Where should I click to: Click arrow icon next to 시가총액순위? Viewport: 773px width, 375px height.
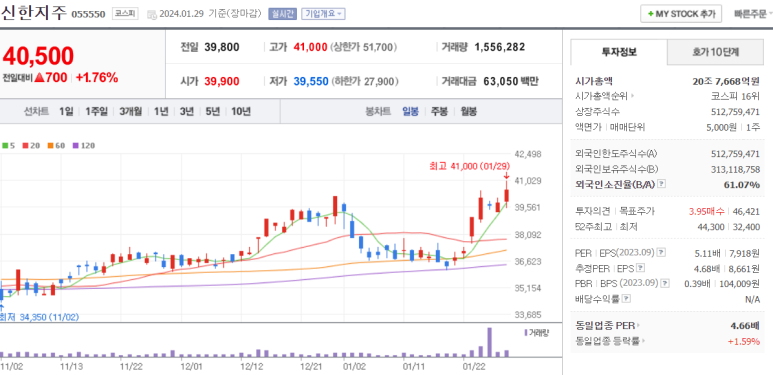coord(632,97)
